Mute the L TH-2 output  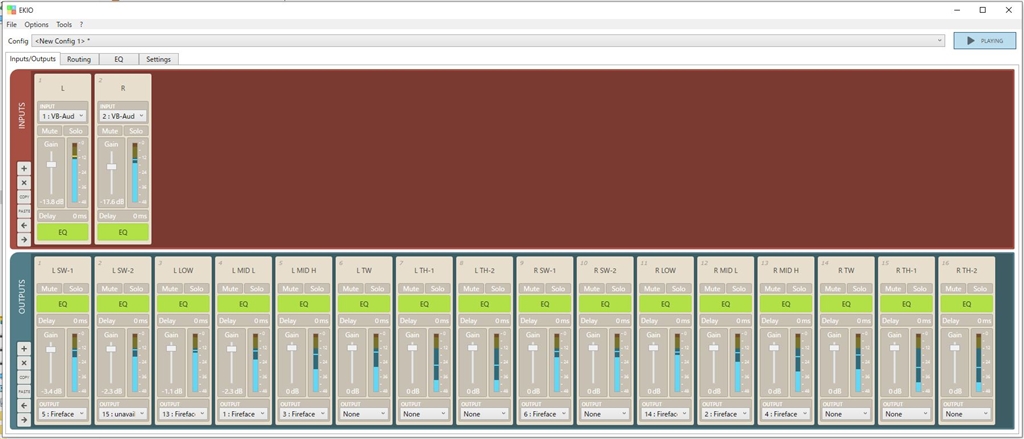point(470,288)
